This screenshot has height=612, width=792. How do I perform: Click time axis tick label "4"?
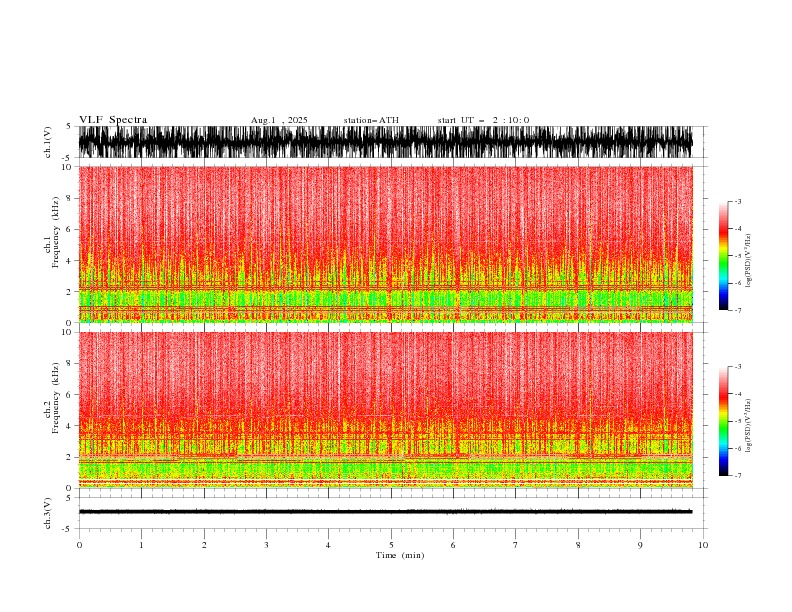click(x=328, y=545)
